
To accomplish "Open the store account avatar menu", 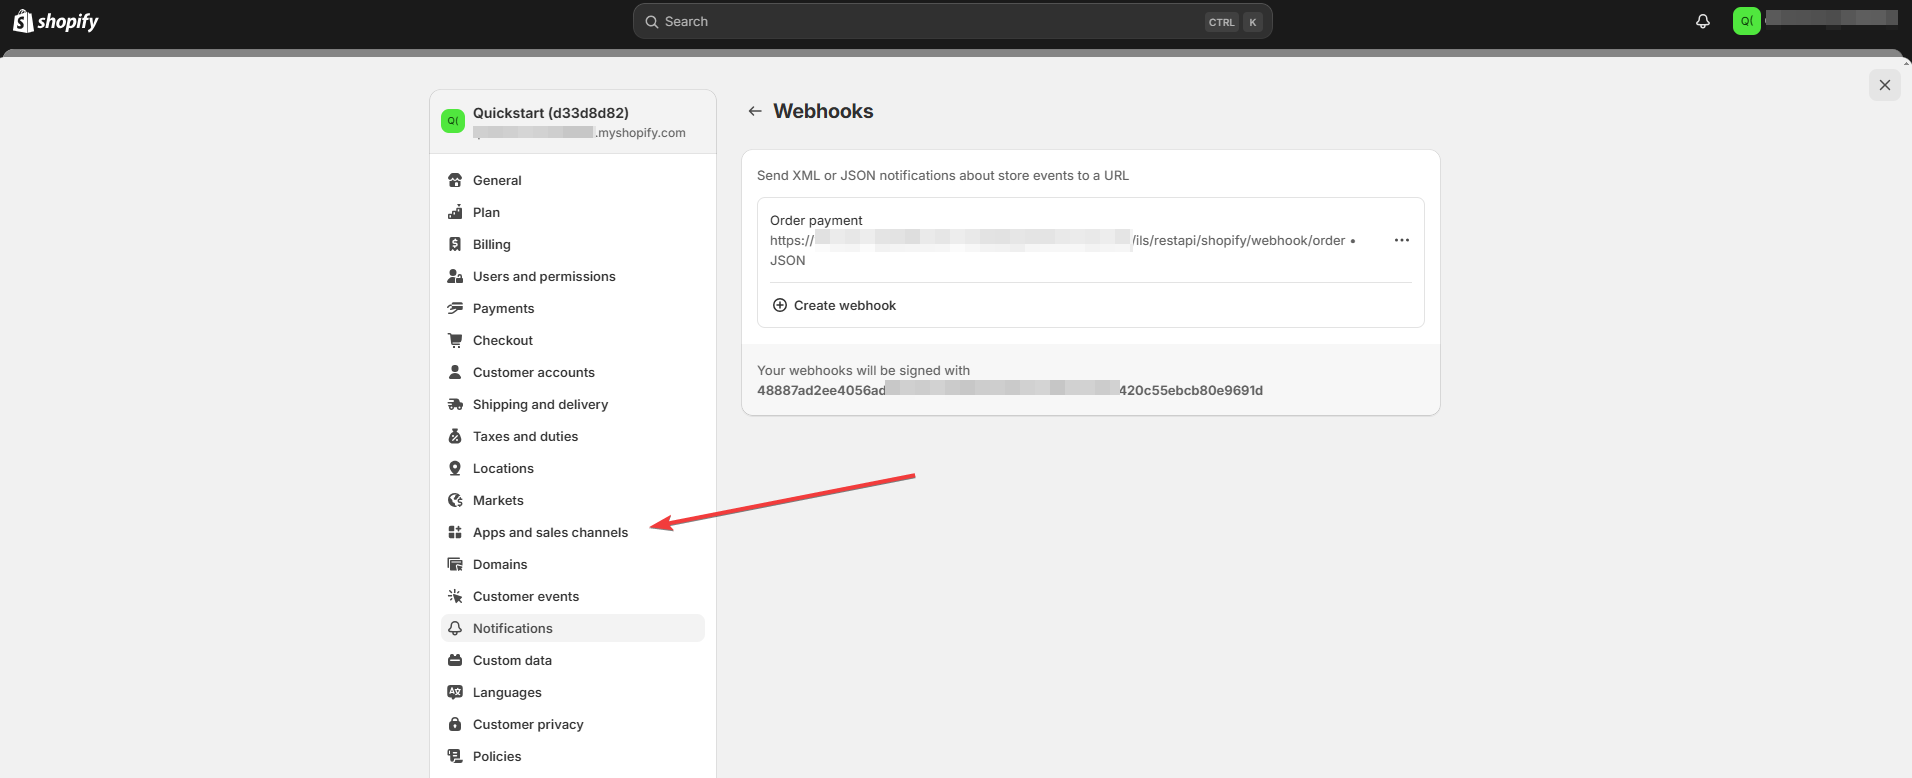I will 1747,21.
